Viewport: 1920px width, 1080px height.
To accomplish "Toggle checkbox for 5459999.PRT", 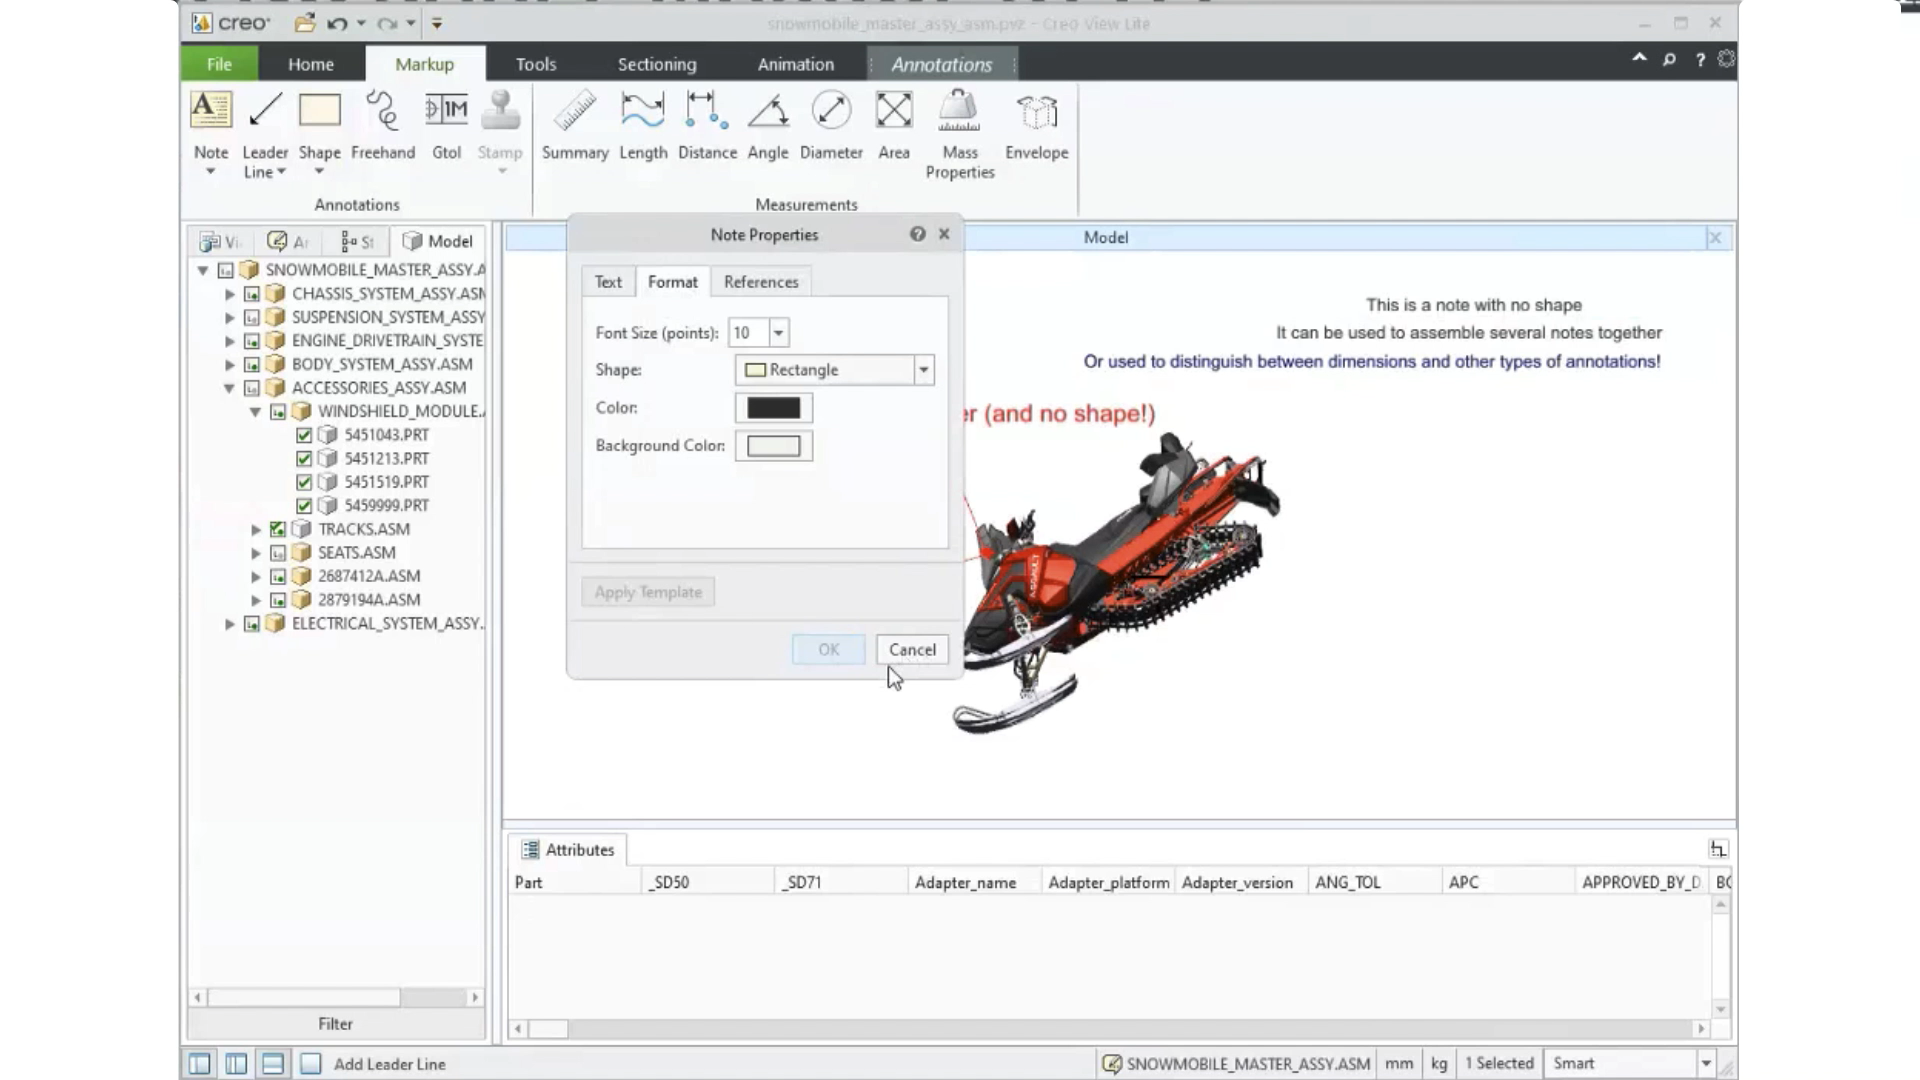I will (x=304, y=506).
